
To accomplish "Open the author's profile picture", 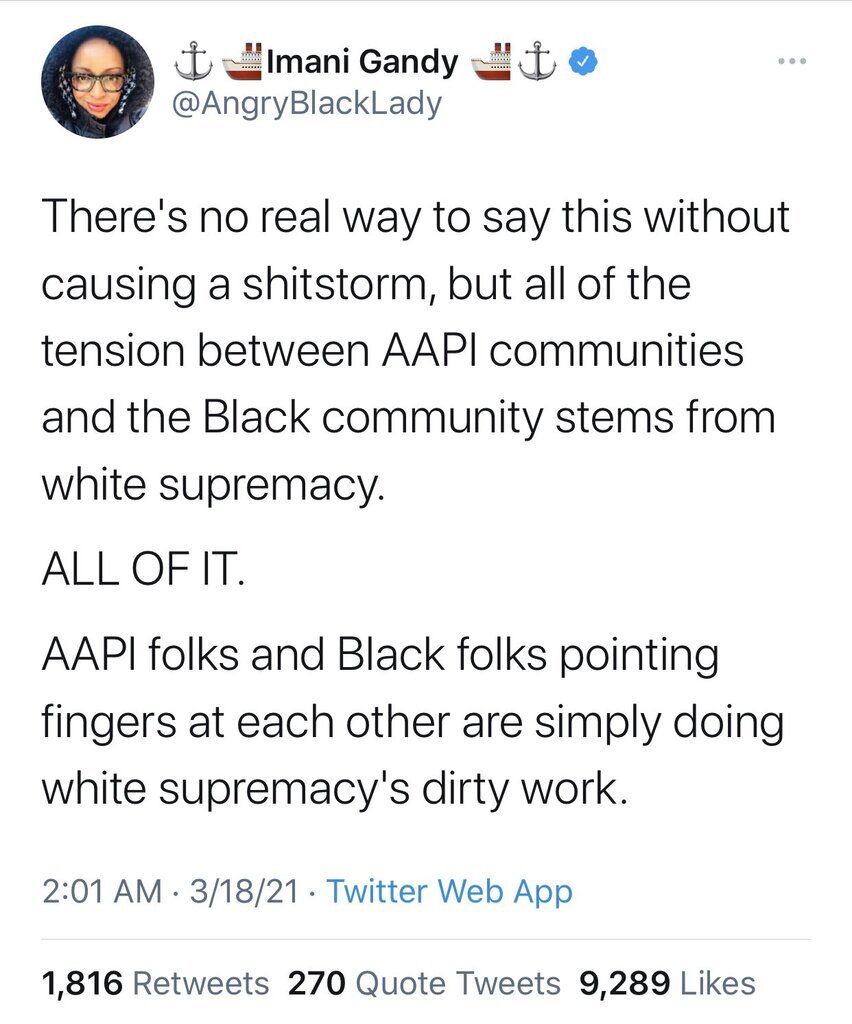I will [97, 82].
